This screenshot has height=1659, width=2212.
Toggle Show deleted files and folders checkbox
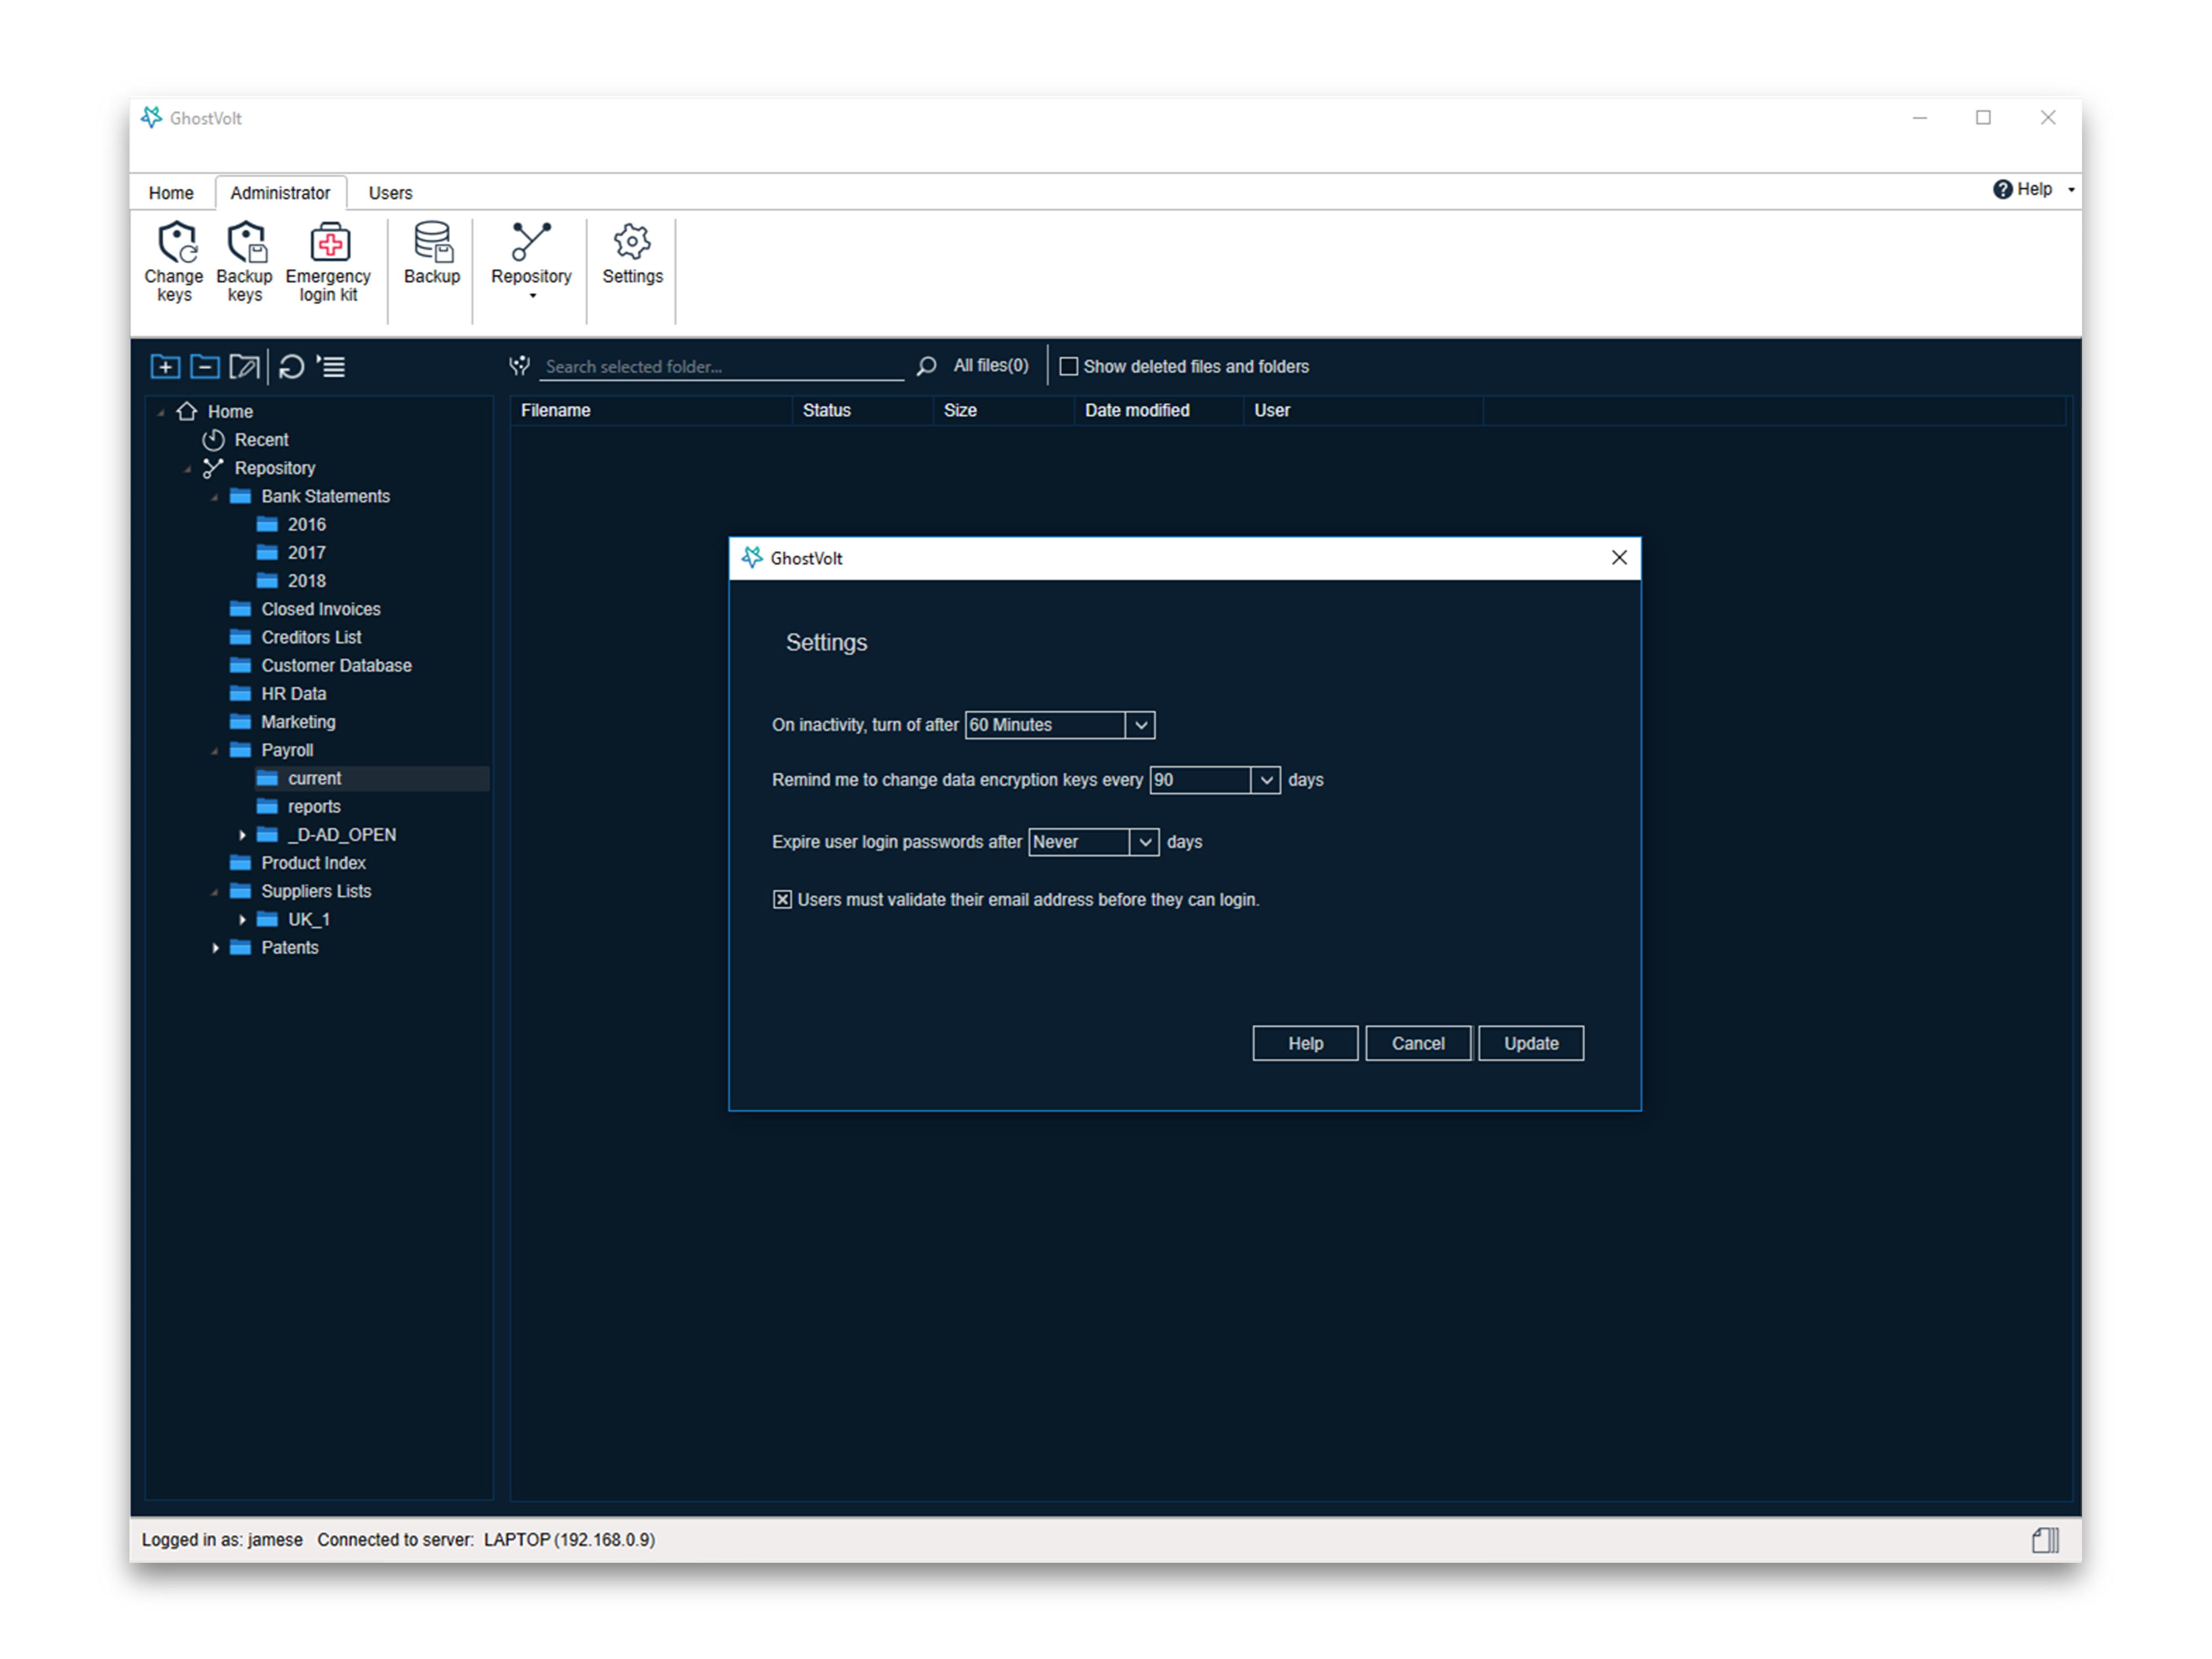[x=1068, y=366]
